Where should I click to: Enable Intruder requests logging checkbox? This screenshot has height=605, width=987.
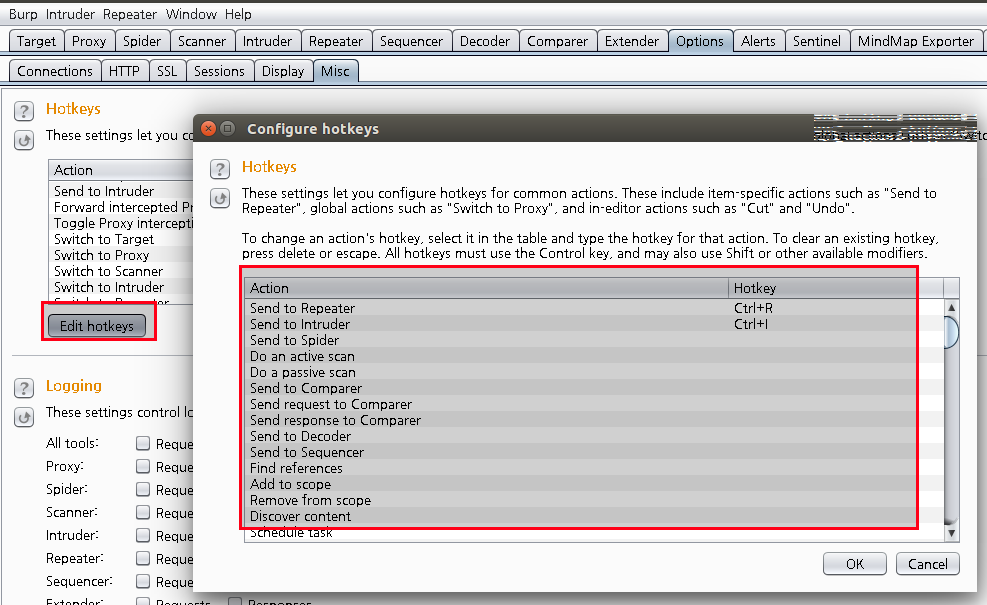coord(143,535)
